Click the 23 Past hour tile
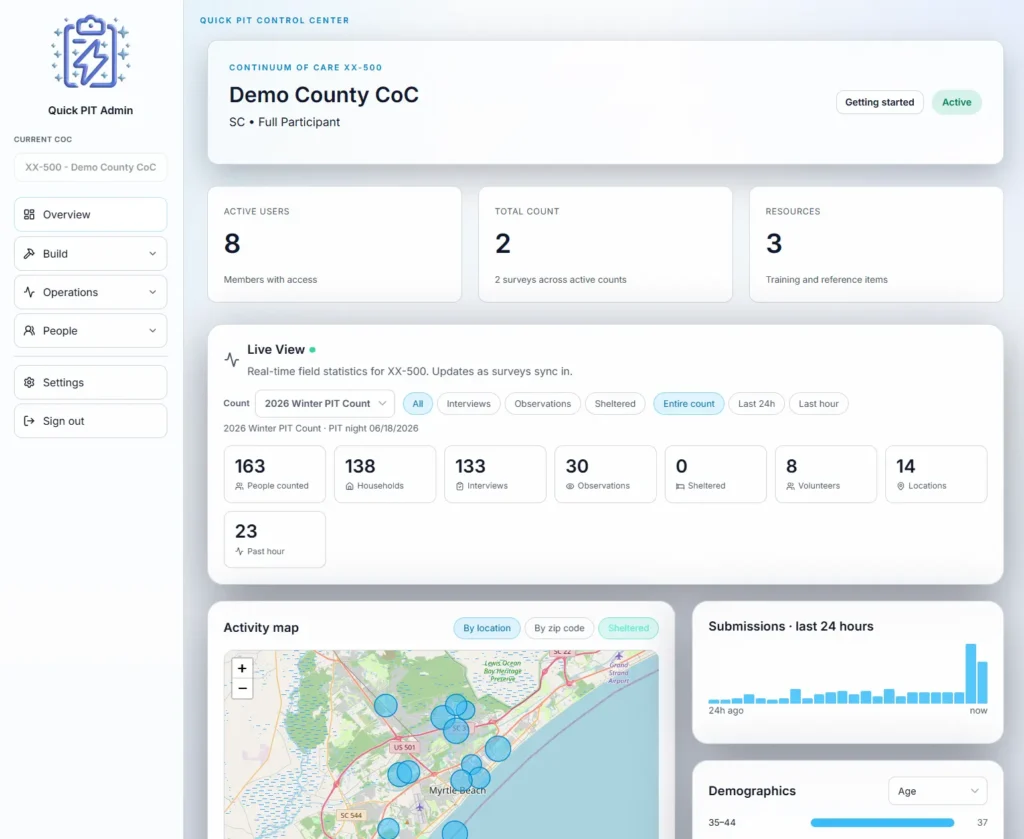Viewport: 1024px width, 839px height. 274,539
